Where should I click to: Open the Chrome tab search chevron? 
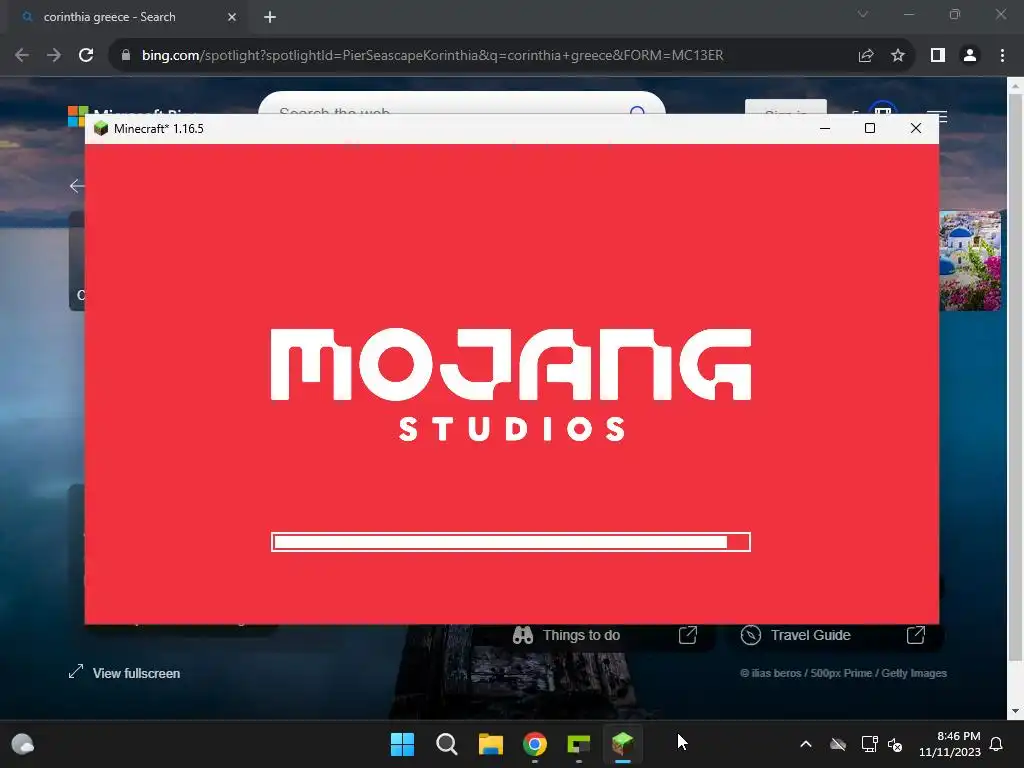pyautogui.click(x=863, y=14)
